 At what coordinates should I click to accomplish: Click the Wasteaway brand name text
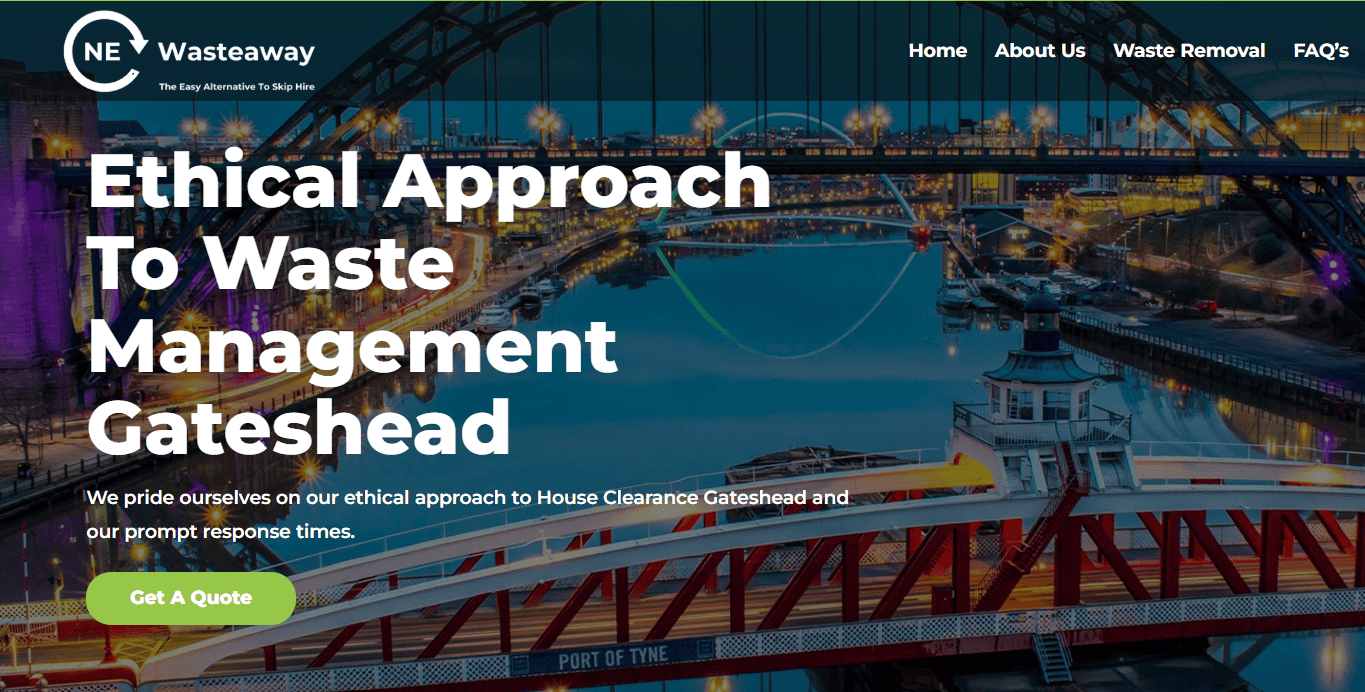tap(236, 52)
